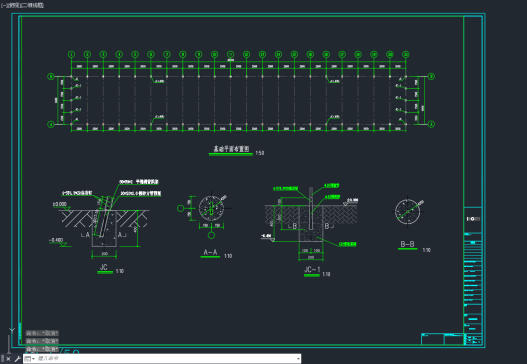This screenshot has height=364, width=527.
Task: Close the command line with the X icon
Action: (8, 359)
